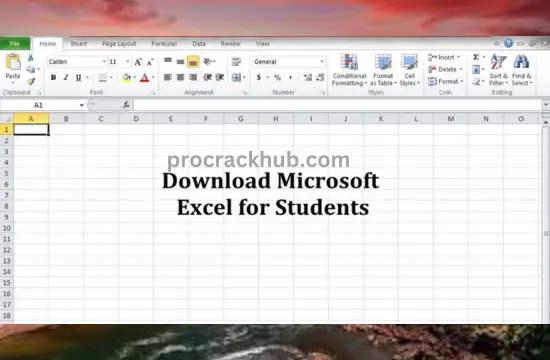Click the AutoSum sigma icon
Viewport: 550px width, 360px height.
click(x=476, y=57)
